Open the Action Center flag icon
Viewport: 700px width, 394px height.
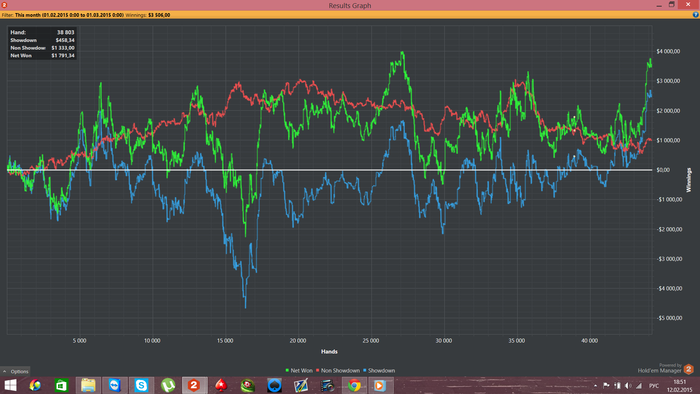click(x=606, y=386)
